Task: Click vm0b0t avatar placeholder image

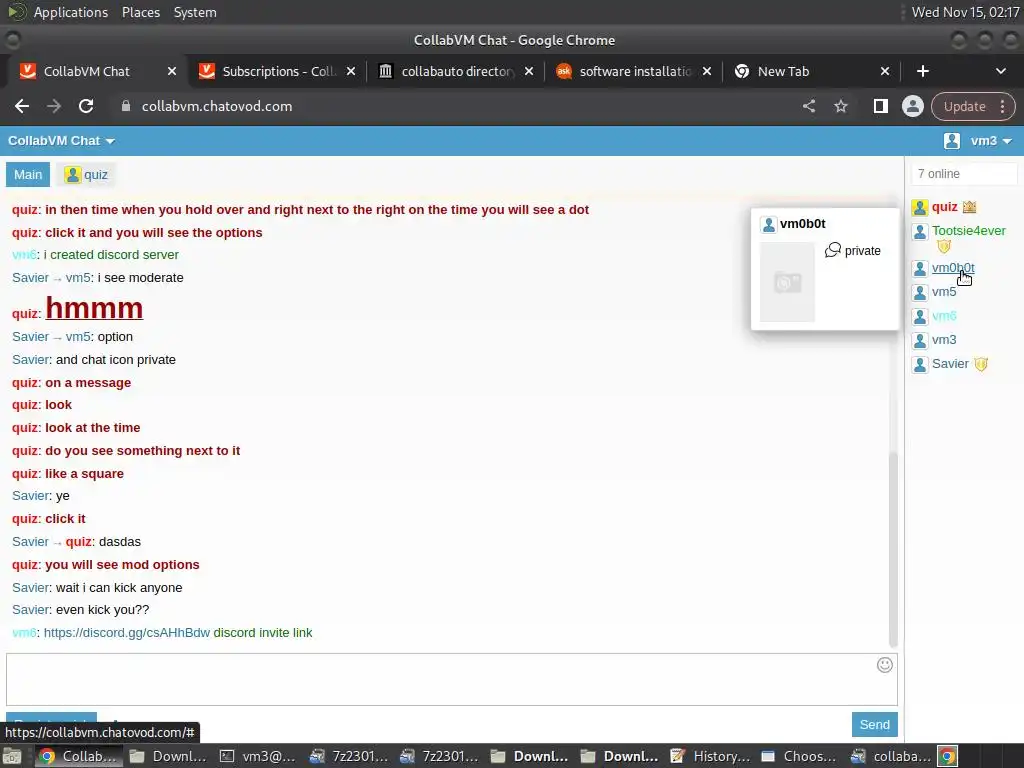Action: click(788, 282)
